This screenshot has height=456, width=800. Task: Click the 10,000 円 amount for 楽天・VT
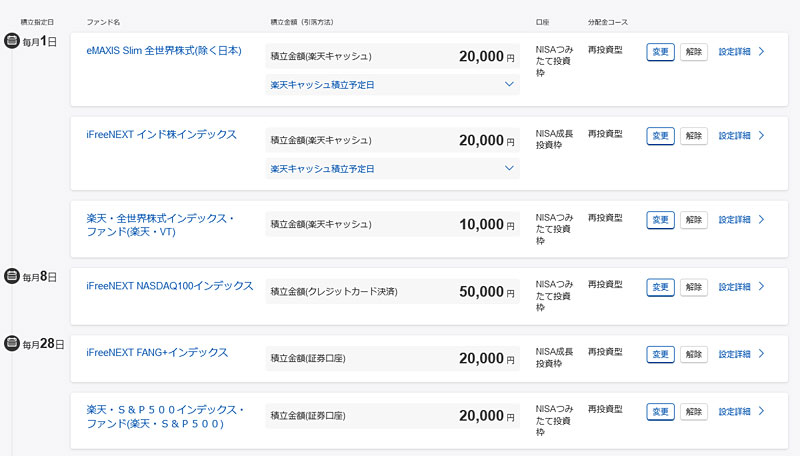click(487, 224)
